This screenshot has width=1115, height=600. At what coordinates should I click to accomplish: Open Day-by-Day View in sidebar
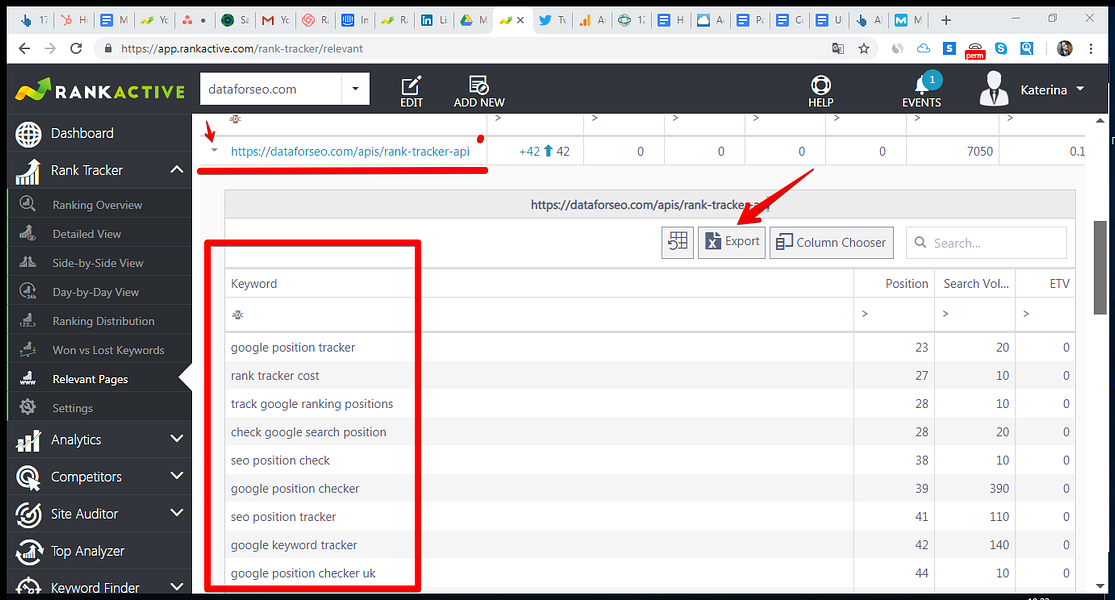tap(100, 292)
